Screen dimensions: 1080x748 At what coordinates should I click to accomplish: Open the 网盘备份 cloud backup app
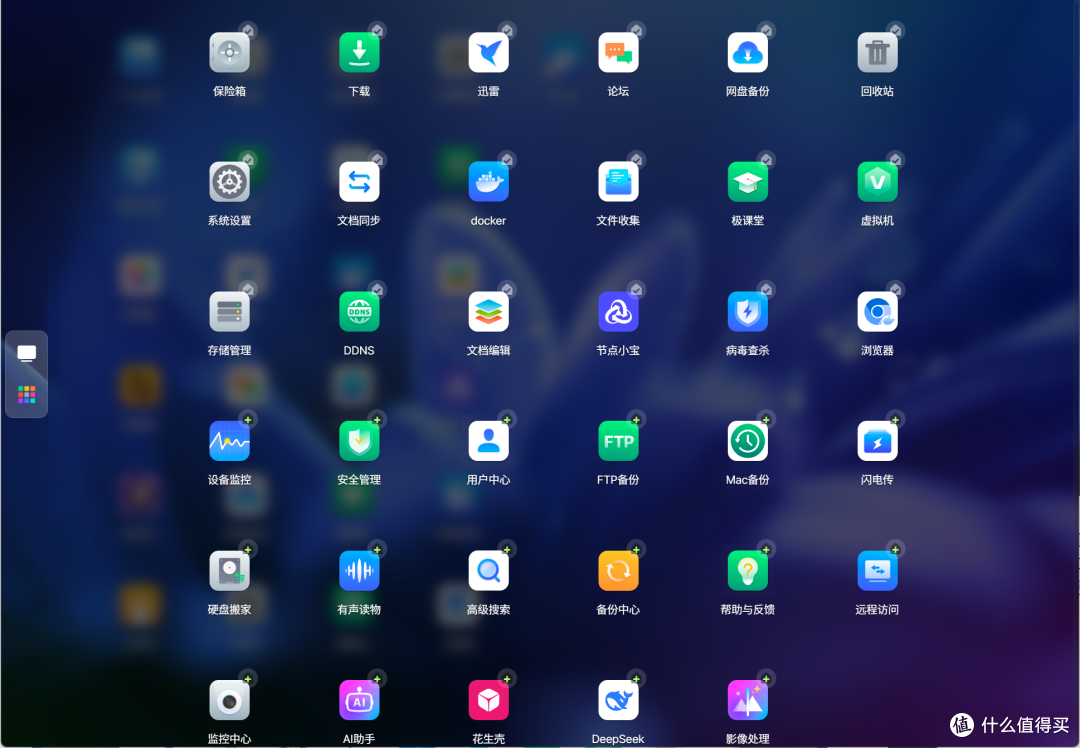pos(747,53)
